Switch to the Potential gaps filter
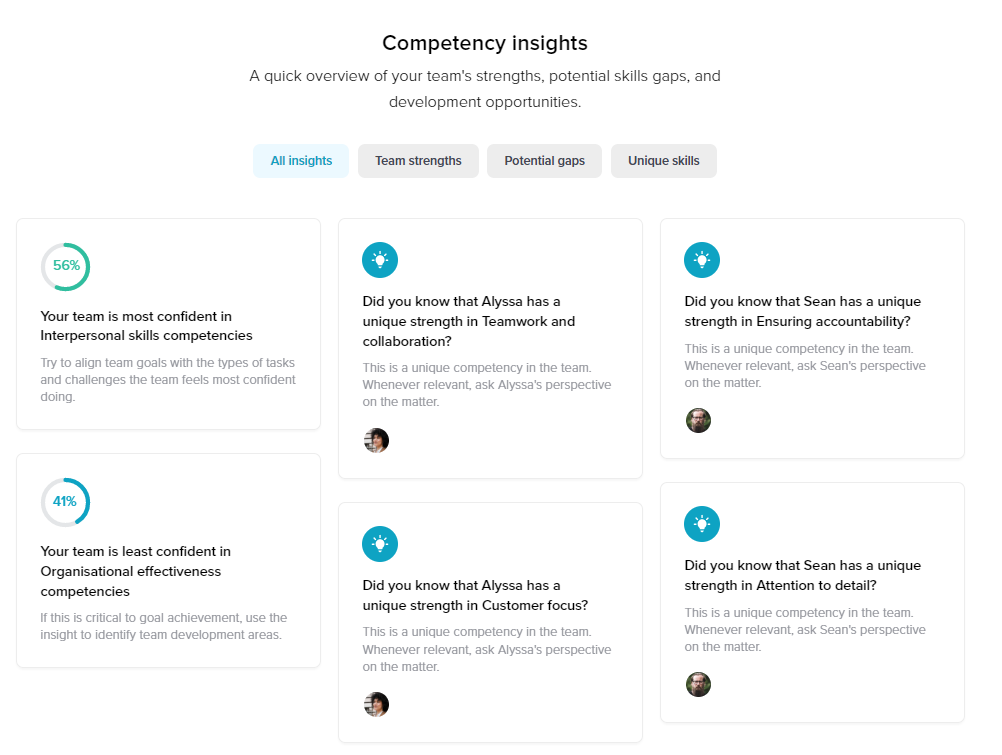This screenshot has width=1002, height=755. click(x=544, y=161)
